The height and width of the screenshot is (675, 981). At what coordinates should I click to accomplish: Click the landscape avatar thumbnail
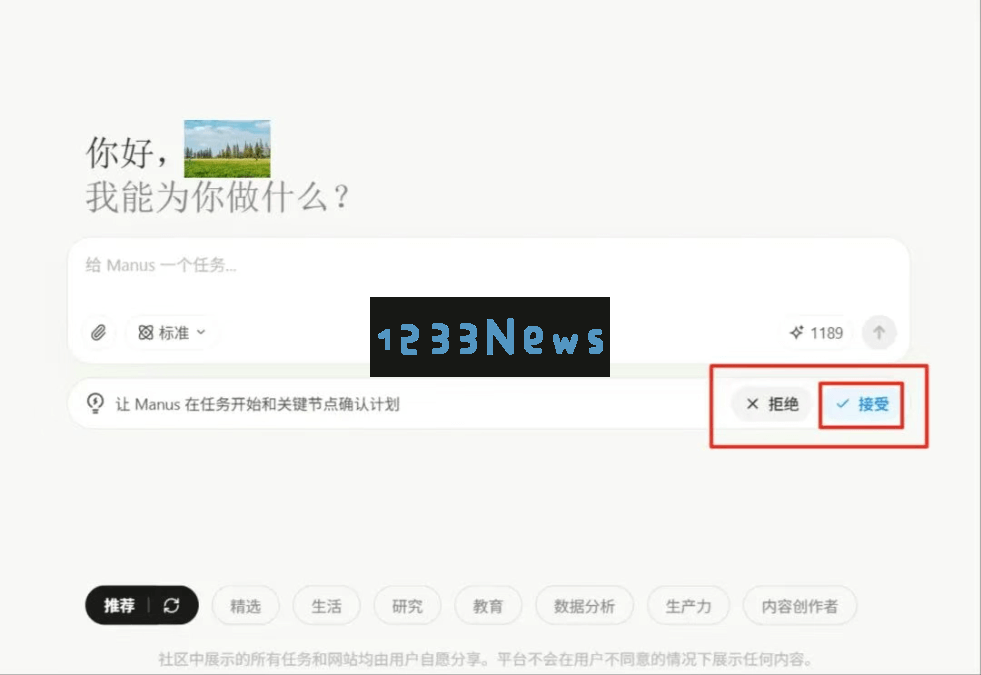point(227,149)
